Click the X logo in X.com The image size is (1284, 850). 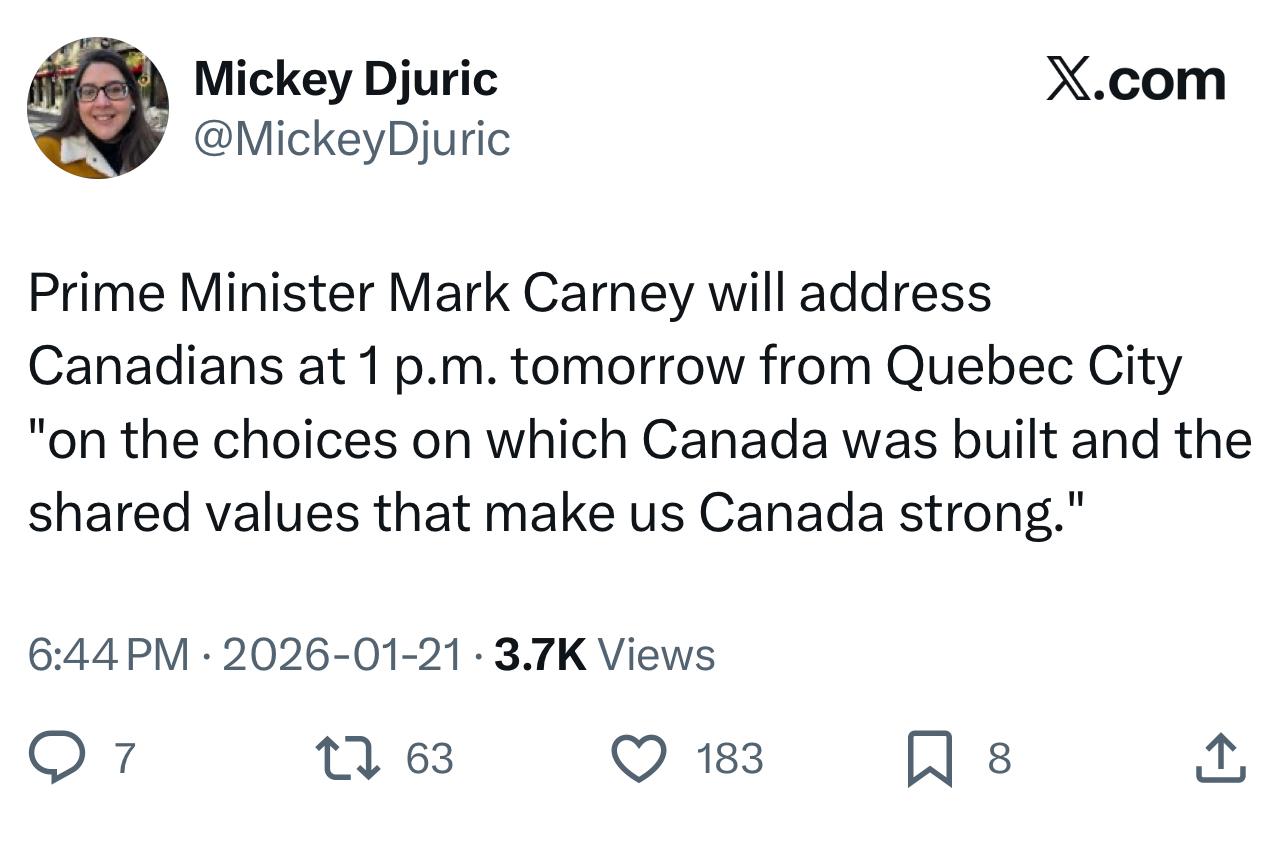[1068, 80]
